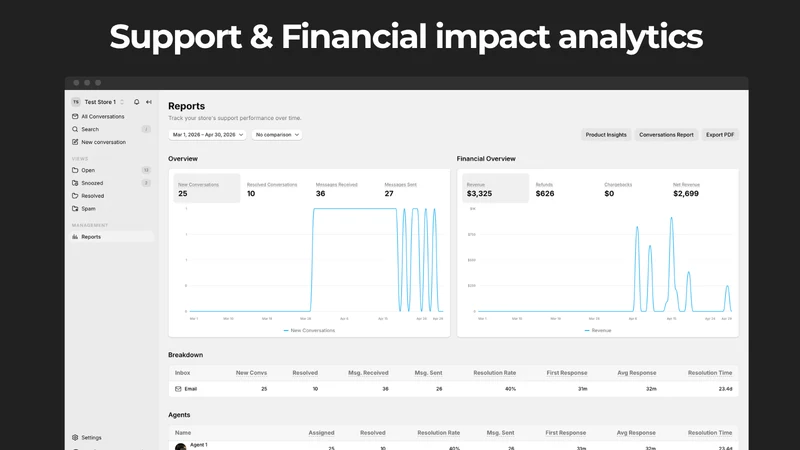Screen dimensions: 800x450
Task: Click the All Conversations inbox icon
Action: click(75, 116)
